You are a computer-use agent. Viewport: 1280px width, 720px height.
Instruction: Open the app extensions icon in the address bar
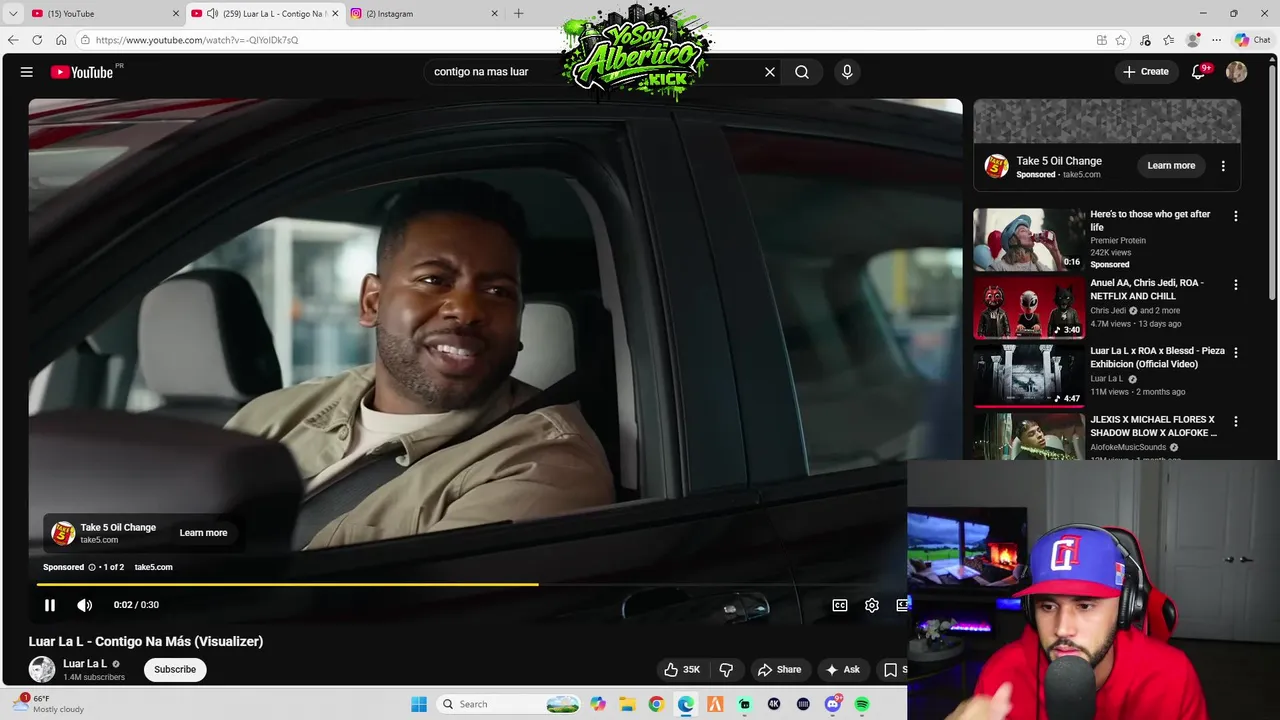(1101, 40)
